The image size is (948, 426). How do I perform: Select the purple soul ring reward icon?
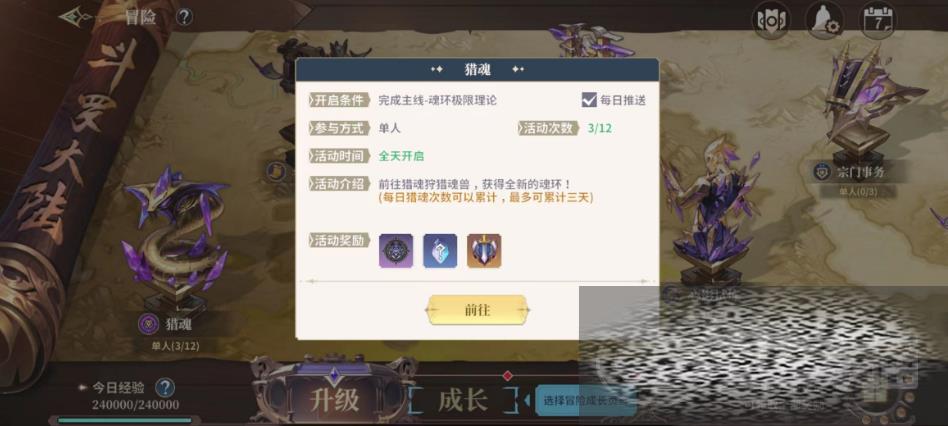(396, 251)
